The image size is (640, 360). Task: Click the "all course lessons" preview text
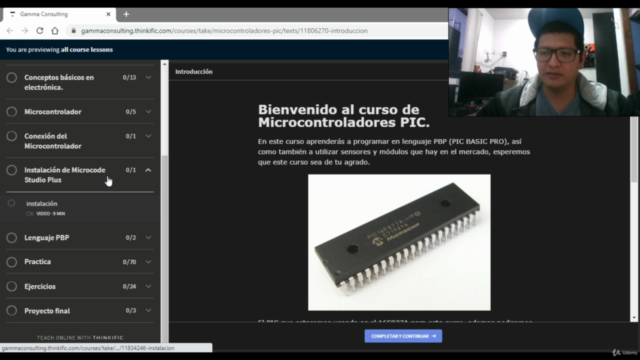[87, 49]
